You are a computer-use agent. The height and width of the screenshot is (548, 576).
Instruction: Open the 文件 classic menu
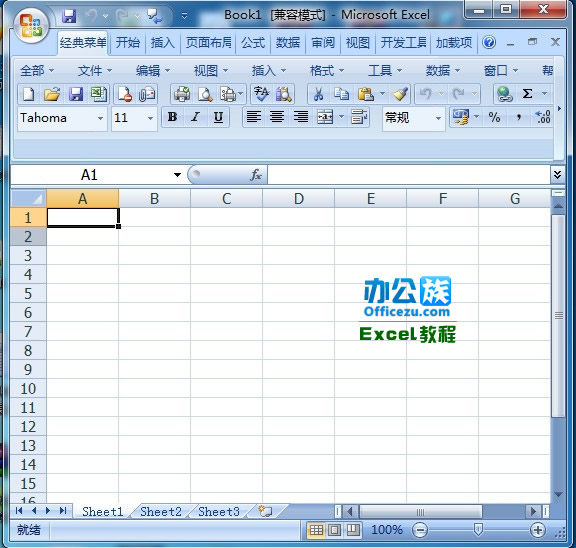click(x=94, y=70)
